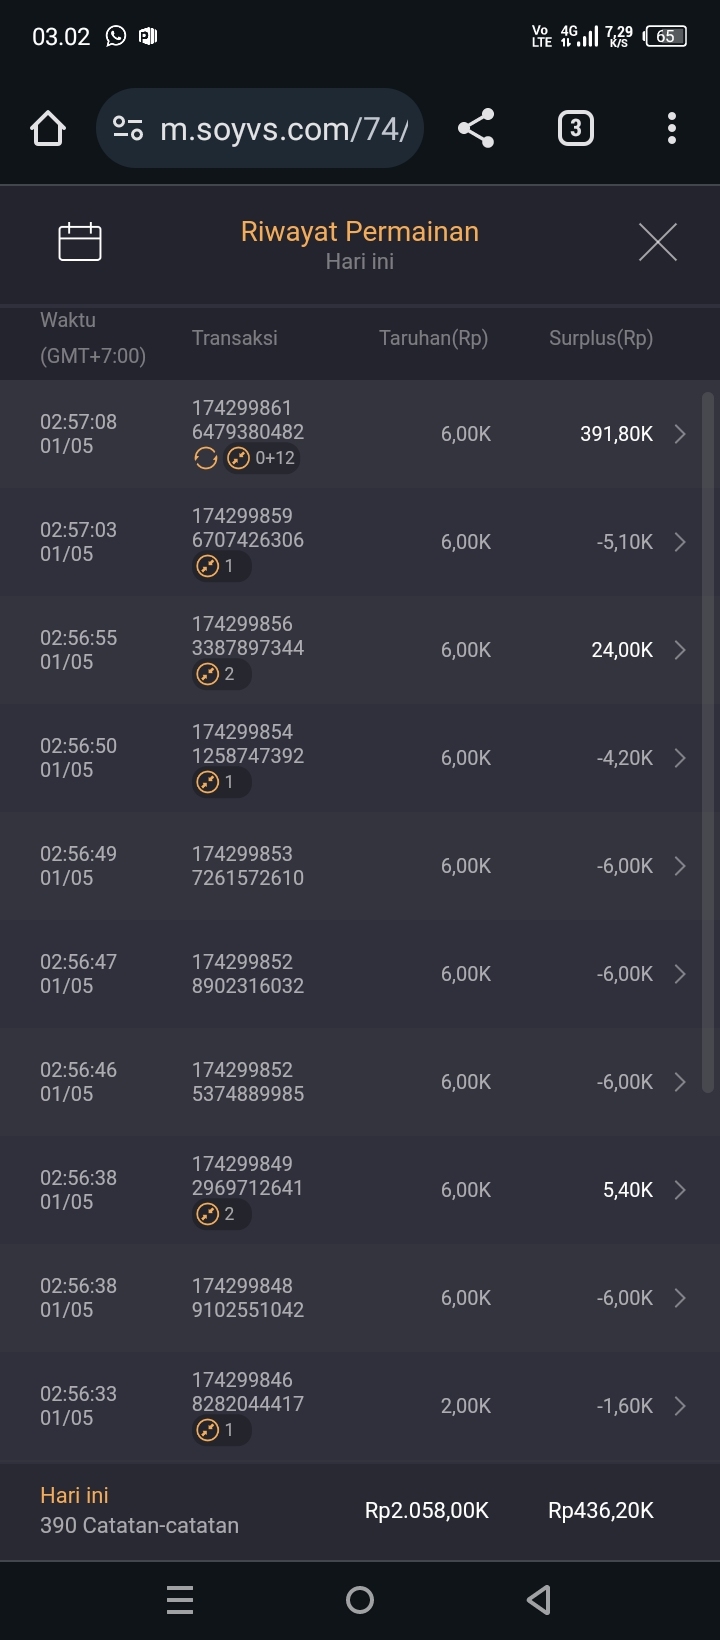Click the m.soyvs.com address bar
Viewport: 720px width, 1640px height.
coord(284,129)
